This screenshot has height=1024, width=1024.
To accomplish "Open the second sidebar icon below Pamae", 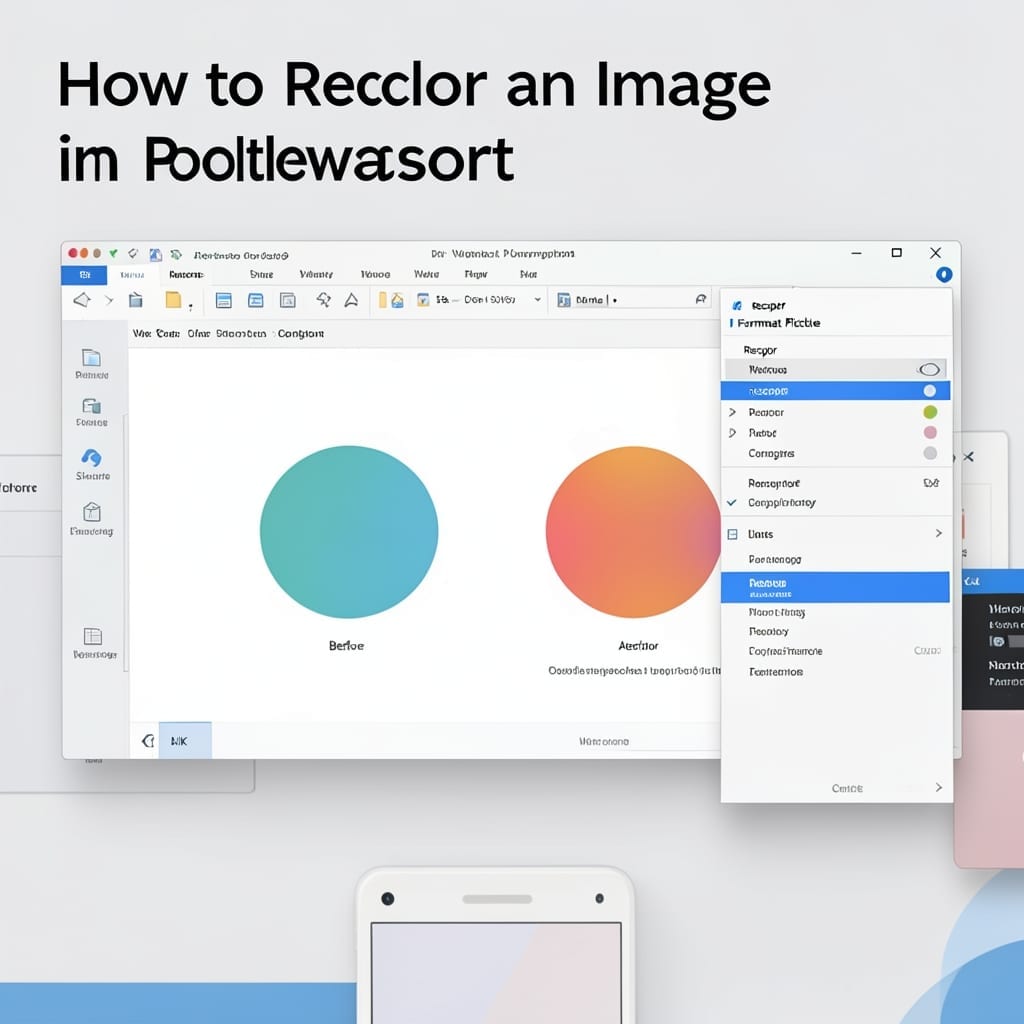I will (x=91, y=406).
